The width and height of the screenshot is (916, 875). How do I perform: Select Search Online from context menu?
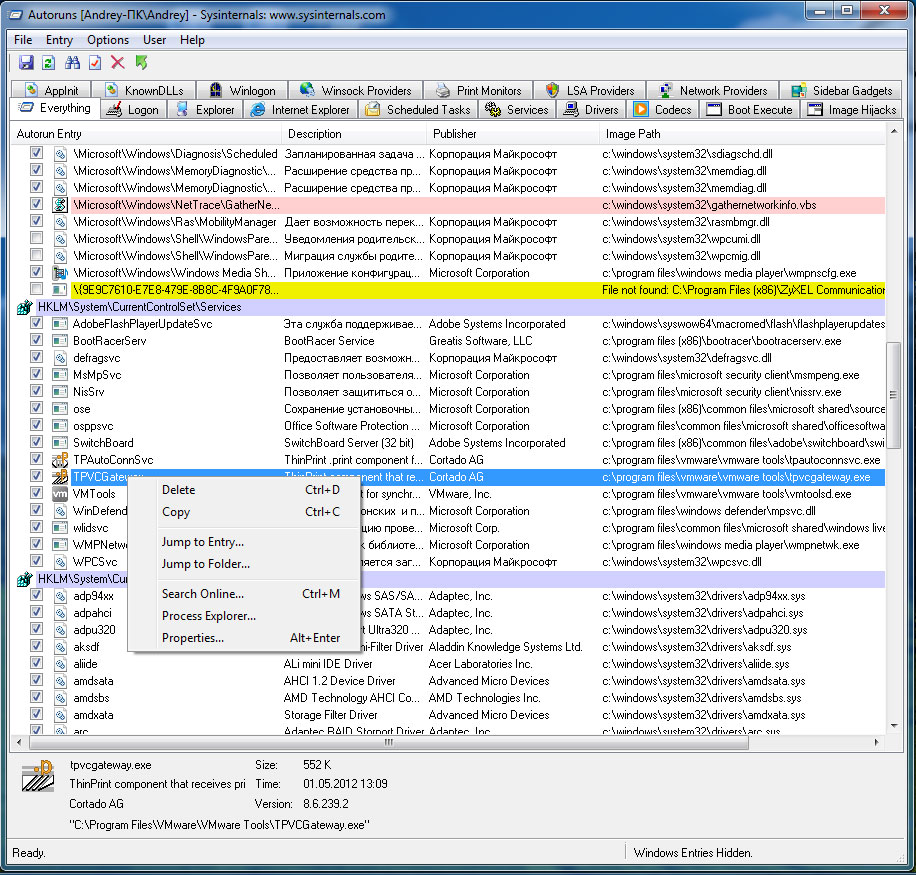pos(203,594)
